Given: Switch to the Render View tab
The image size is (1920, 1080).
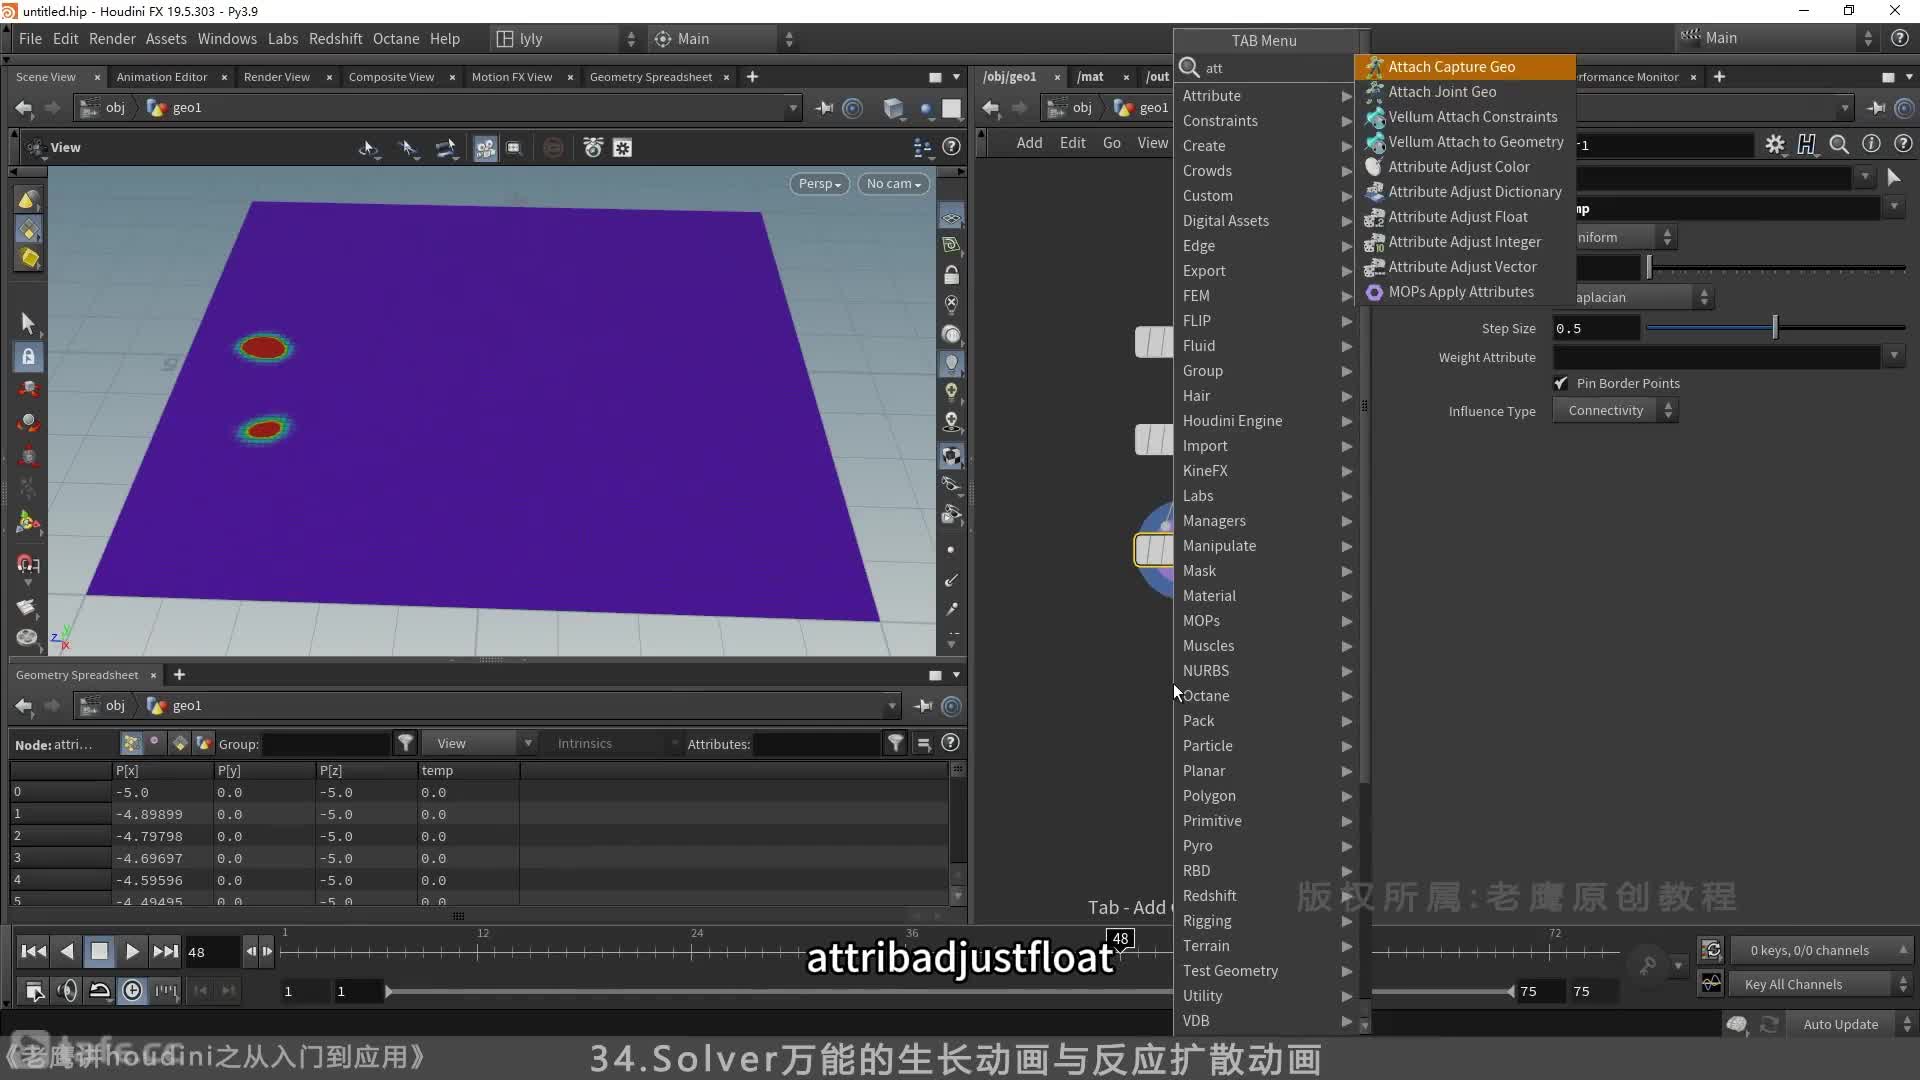Looking at the screenshot, I should click(277, 77).
